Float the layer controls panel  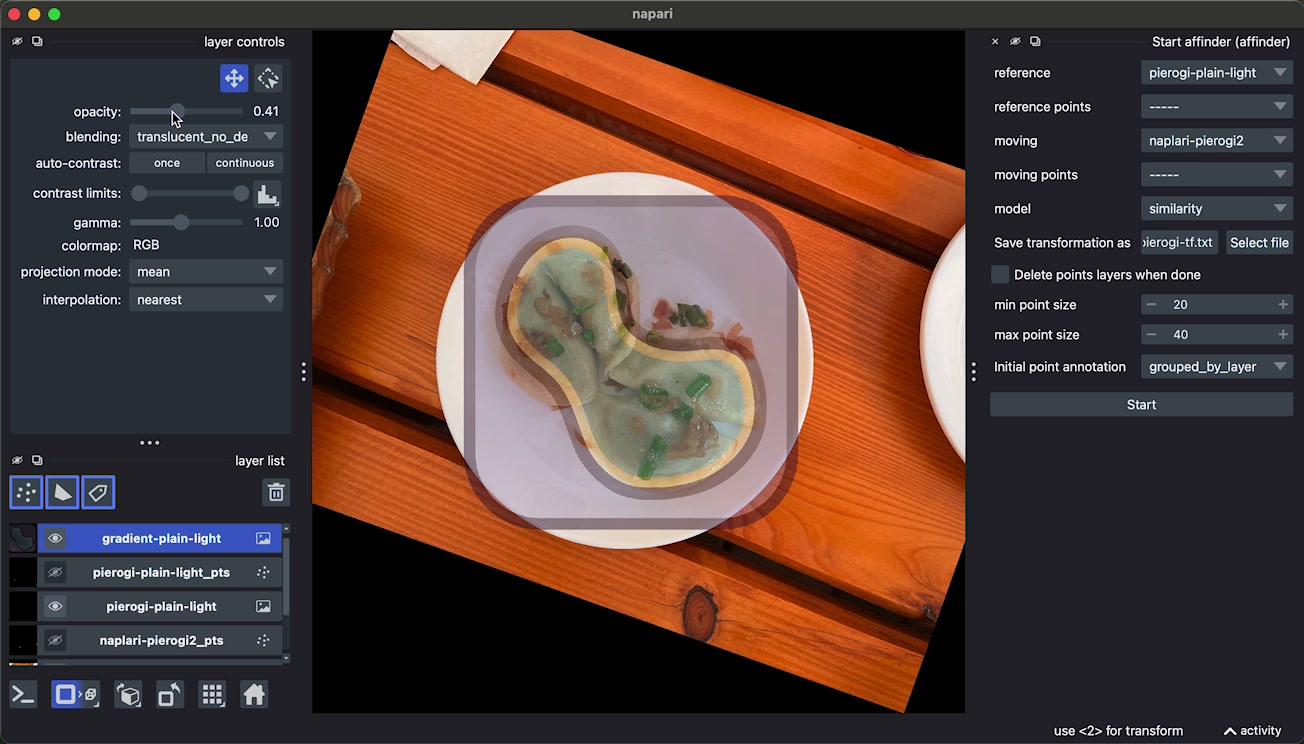[37, 42]
